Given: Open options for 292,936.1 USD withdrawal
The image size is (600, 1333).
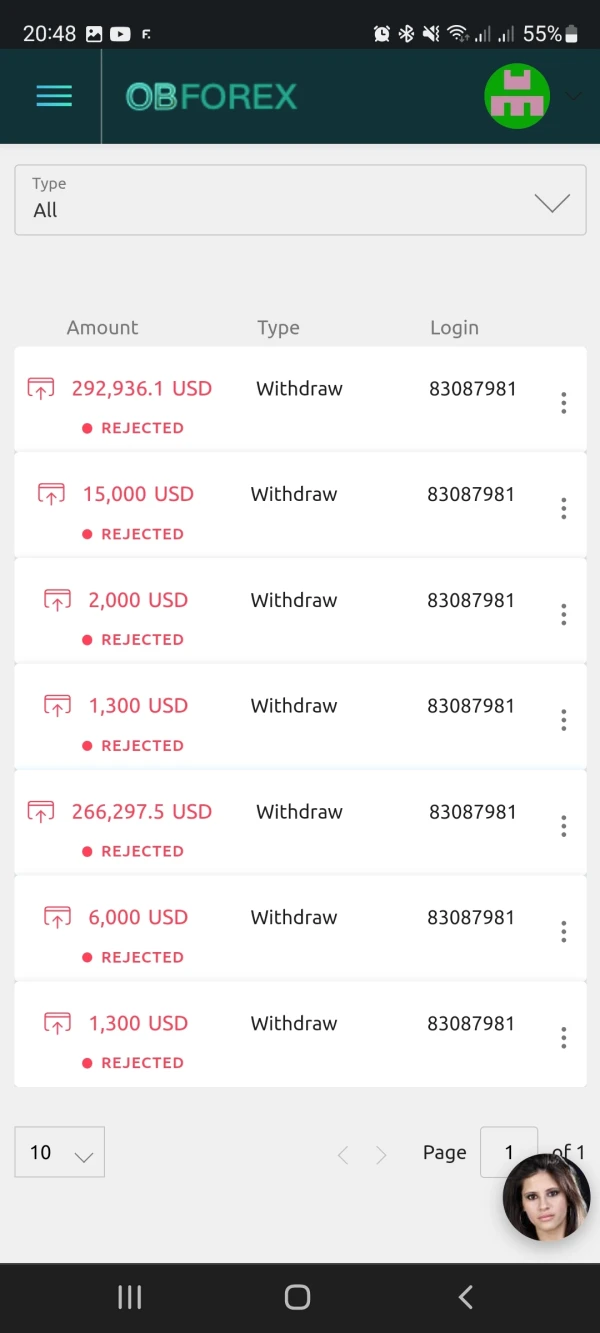Looking at the screenshot, I should (563, 402).
